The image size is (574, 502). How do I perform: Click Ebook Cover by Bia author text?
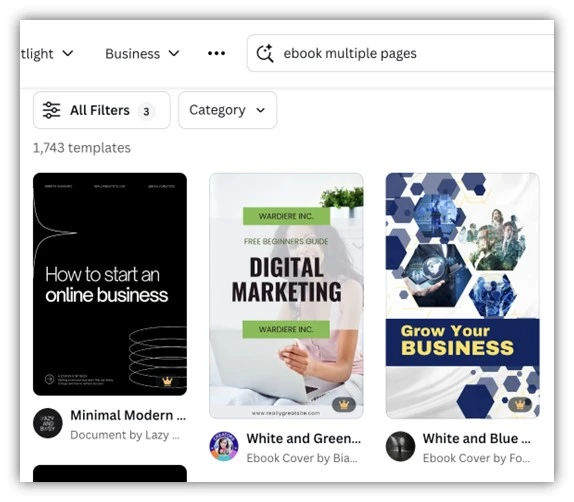pyautogui.click(x=302, y=458)
